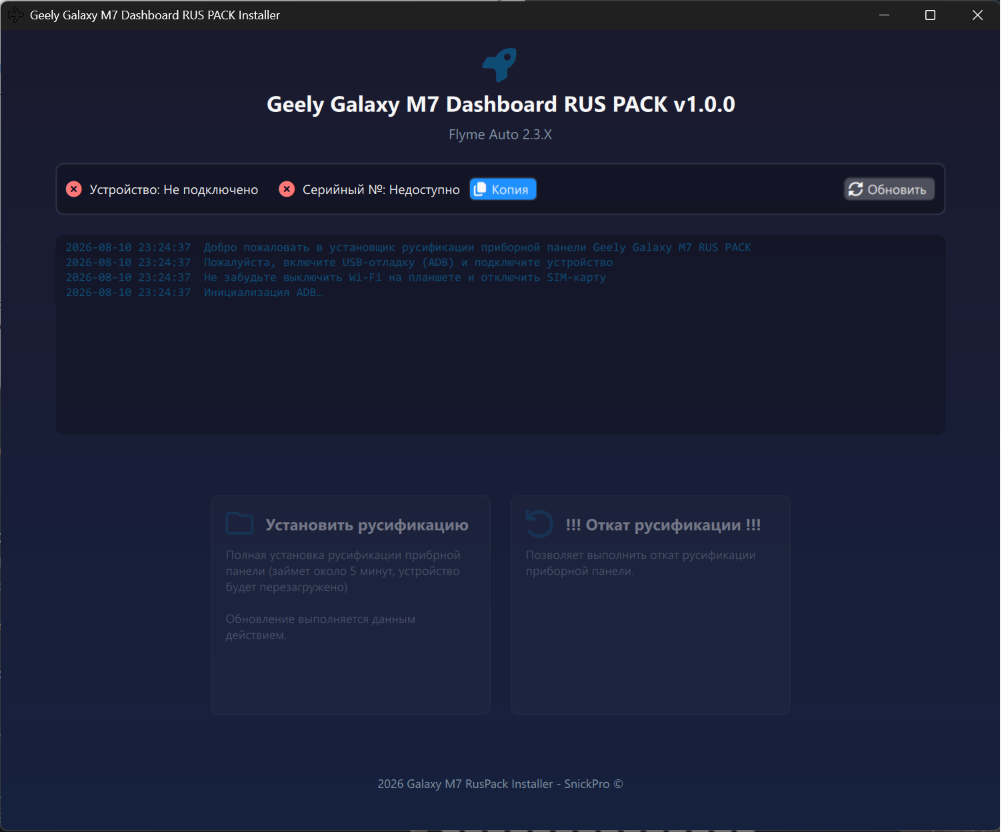The image size is (1001, 832).
Task: Close the installer window
Action: point(977,15)
